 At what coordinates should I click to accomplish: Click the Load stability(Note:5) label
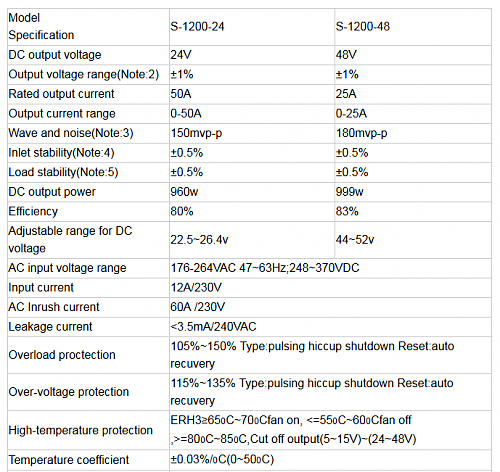(63, 172)
